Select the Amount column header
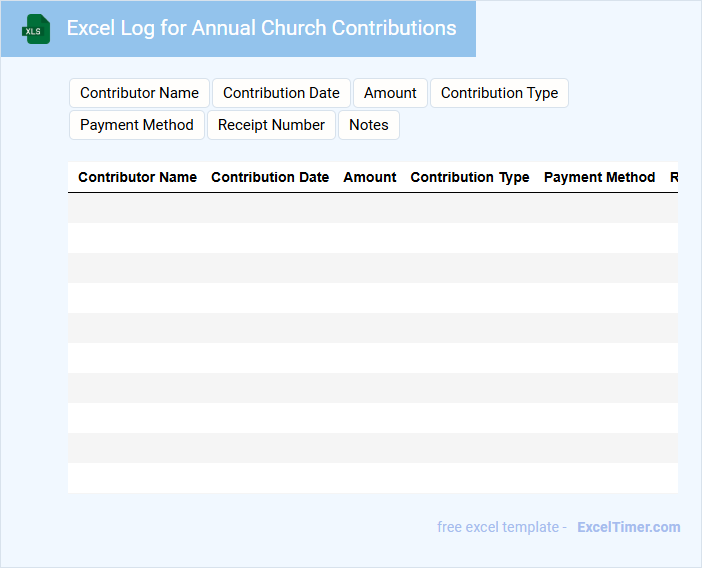 tap(370, 177)
